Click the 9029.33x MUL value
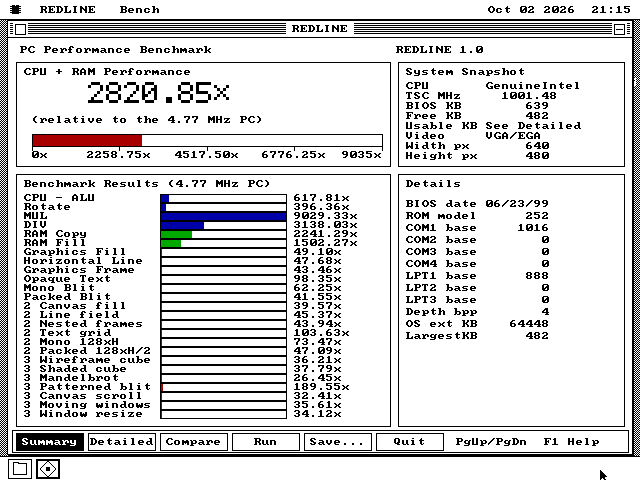 click(x=325, y=216)
